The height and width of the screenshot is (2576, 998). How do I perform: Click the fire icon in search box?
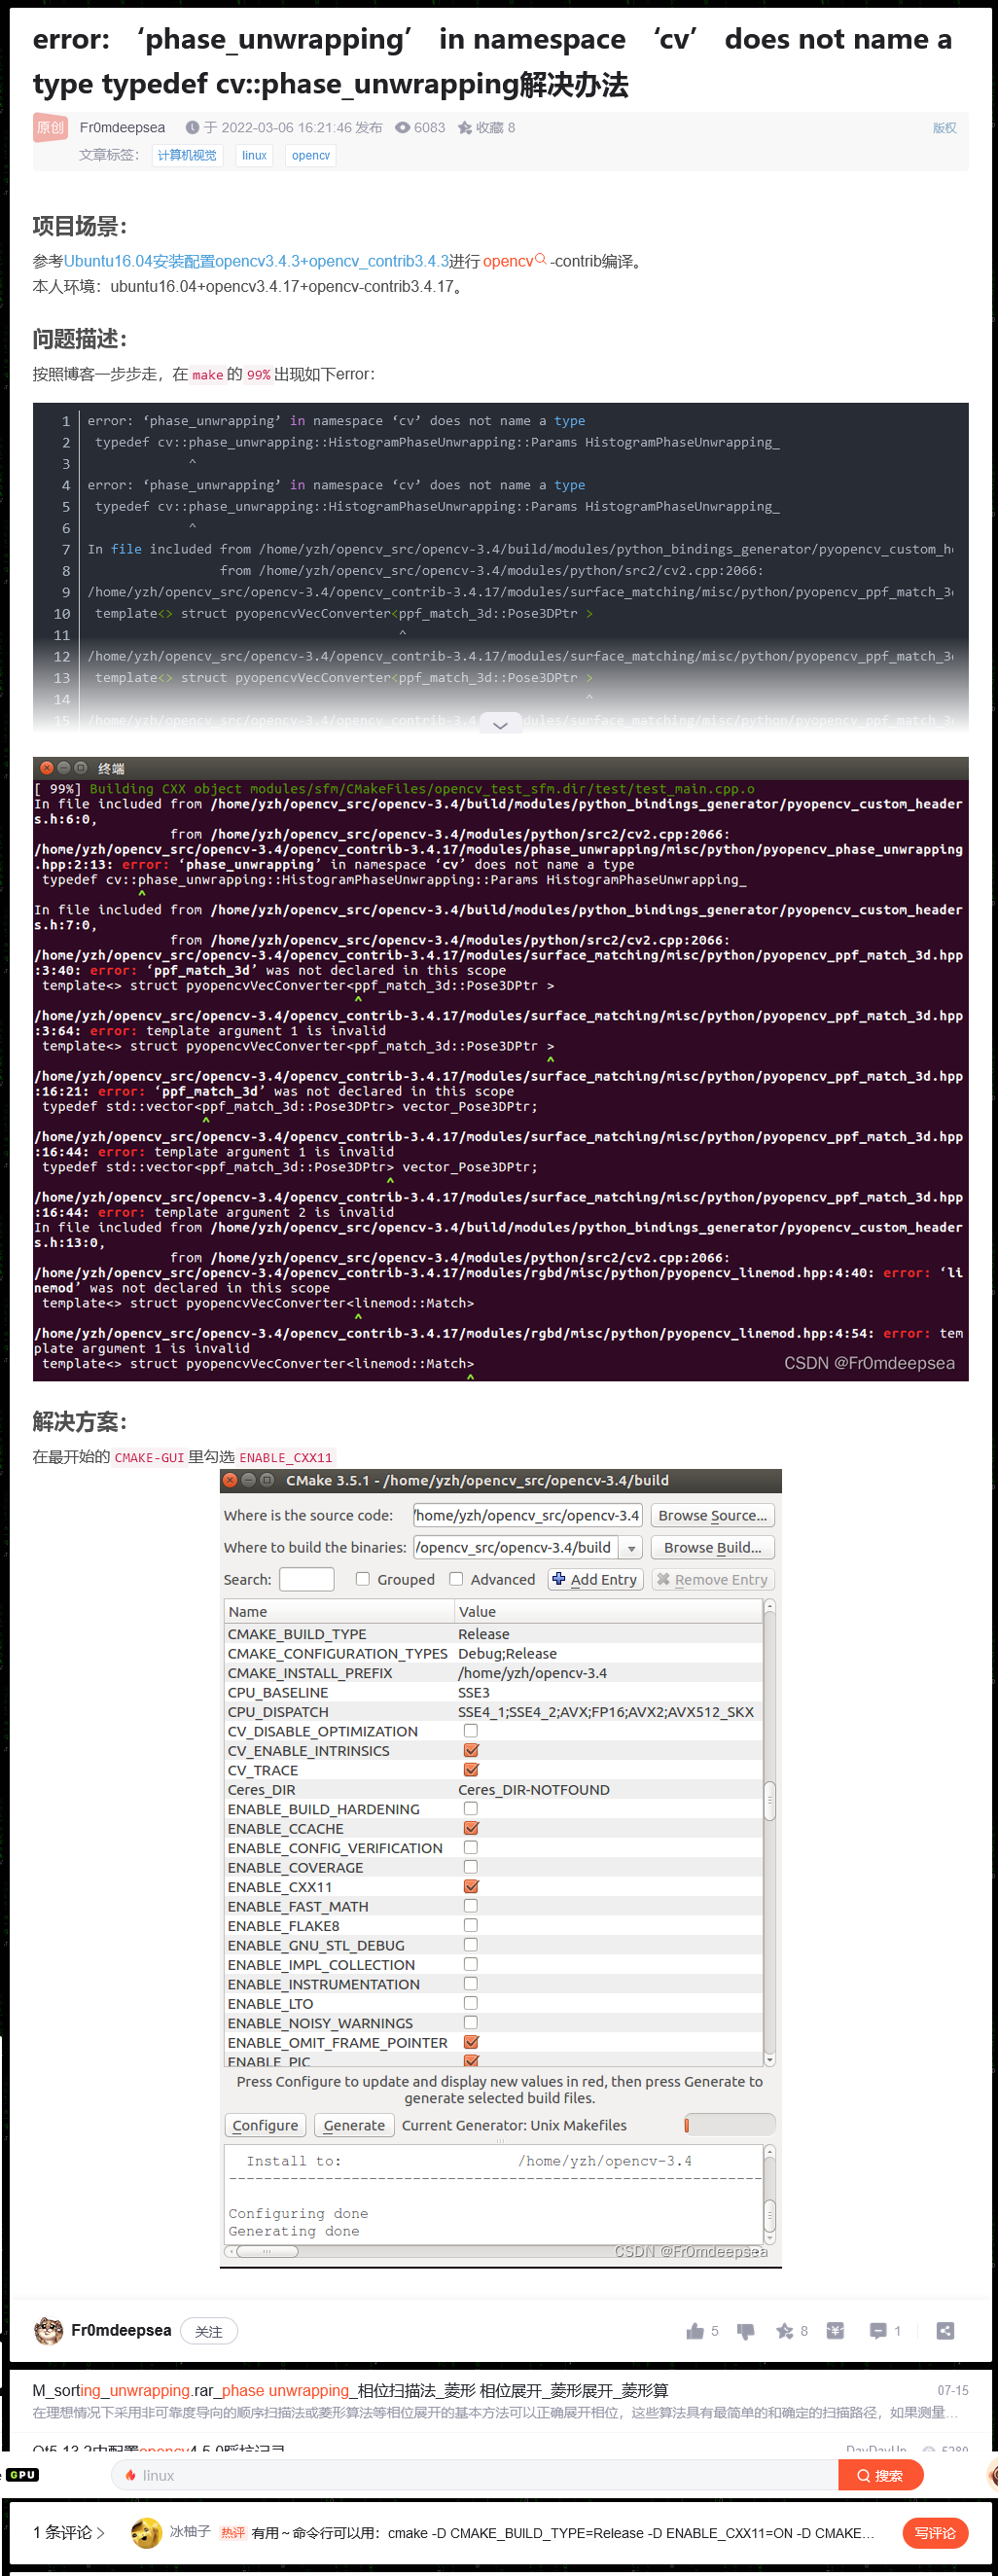click(x=130, y=2476)
